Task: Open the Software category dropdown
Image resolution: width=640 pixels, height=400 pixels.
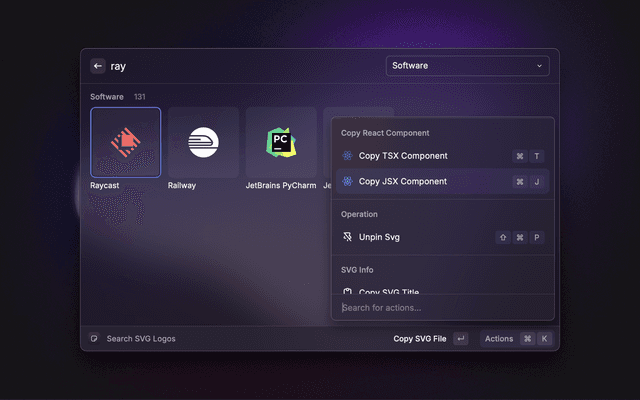Action: [x=467, y=66]
